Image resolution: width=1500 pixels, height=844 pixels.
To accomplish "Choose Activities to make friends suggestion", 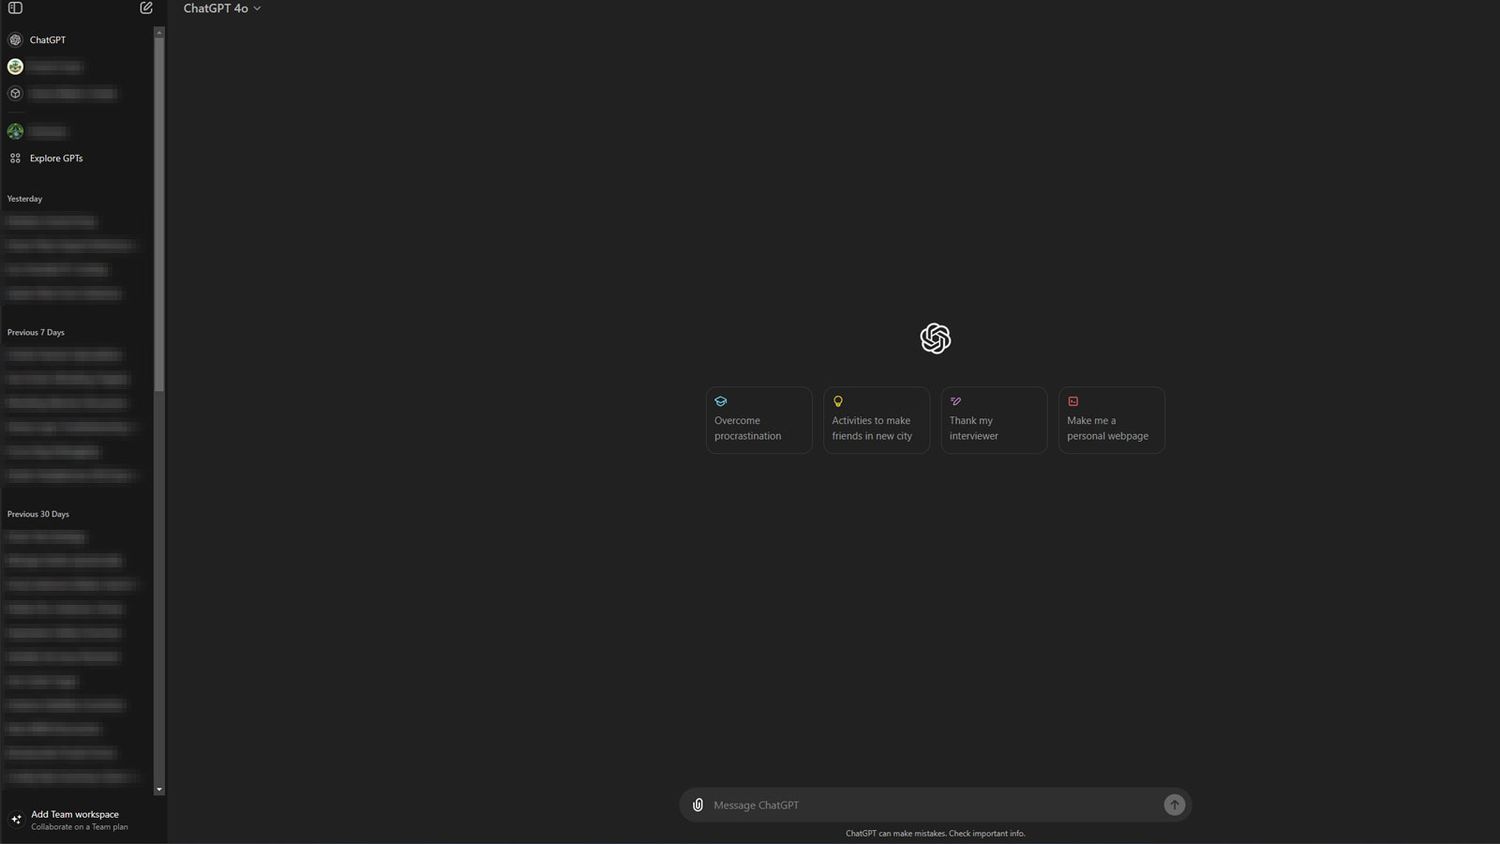I will pyautogui.click(x=876, y=420).
